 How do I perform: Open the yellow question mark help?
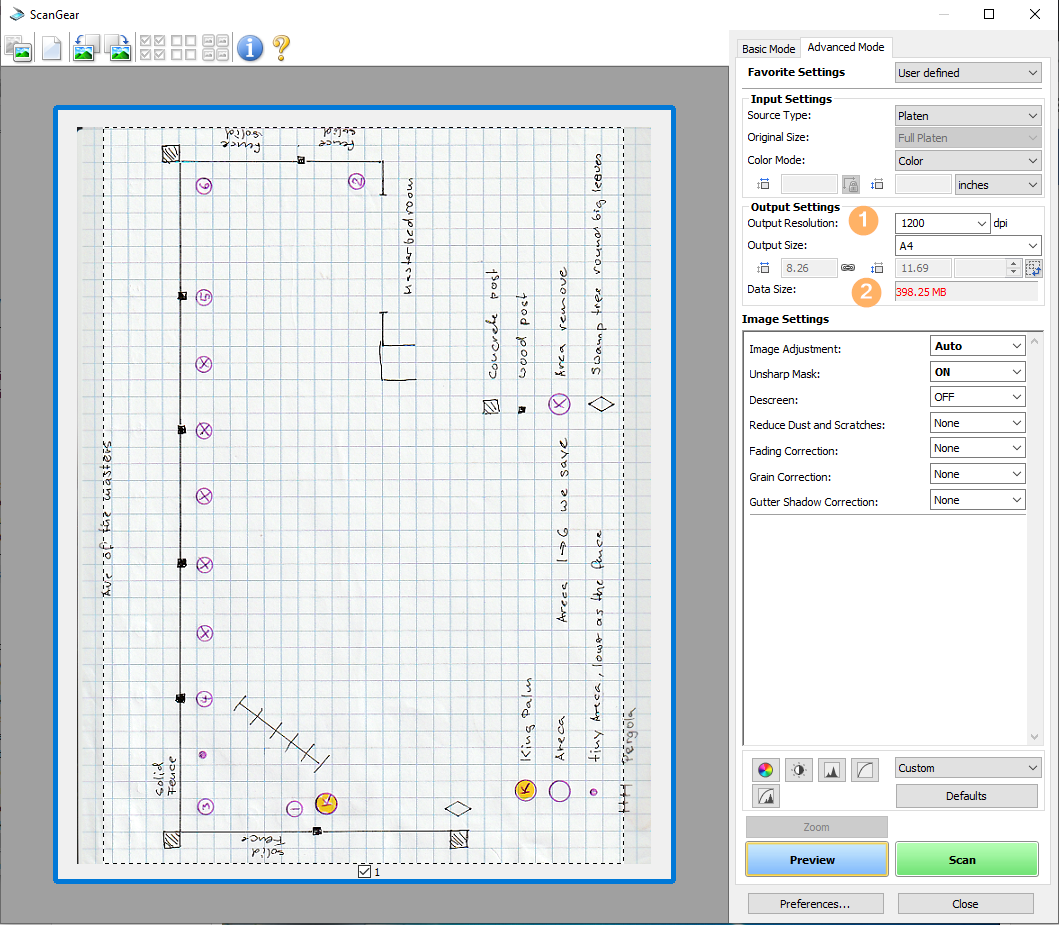click(x=281, y=48)
